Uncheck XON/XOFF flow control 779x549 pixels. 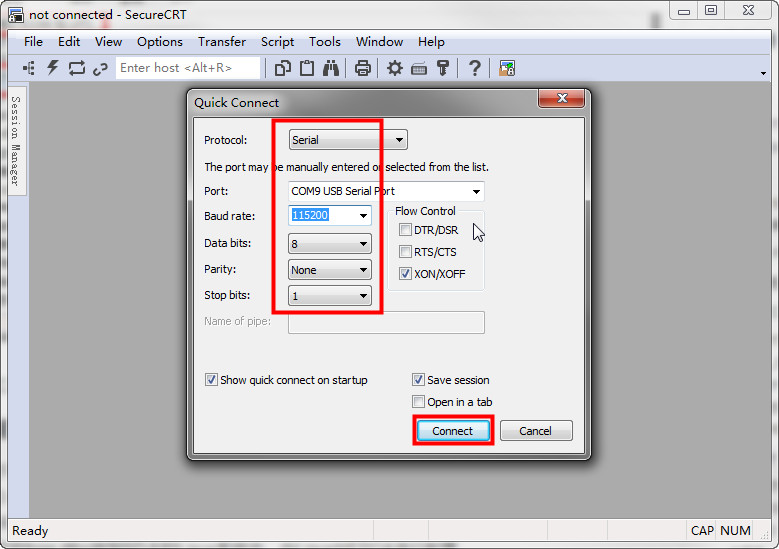point(405,273)
